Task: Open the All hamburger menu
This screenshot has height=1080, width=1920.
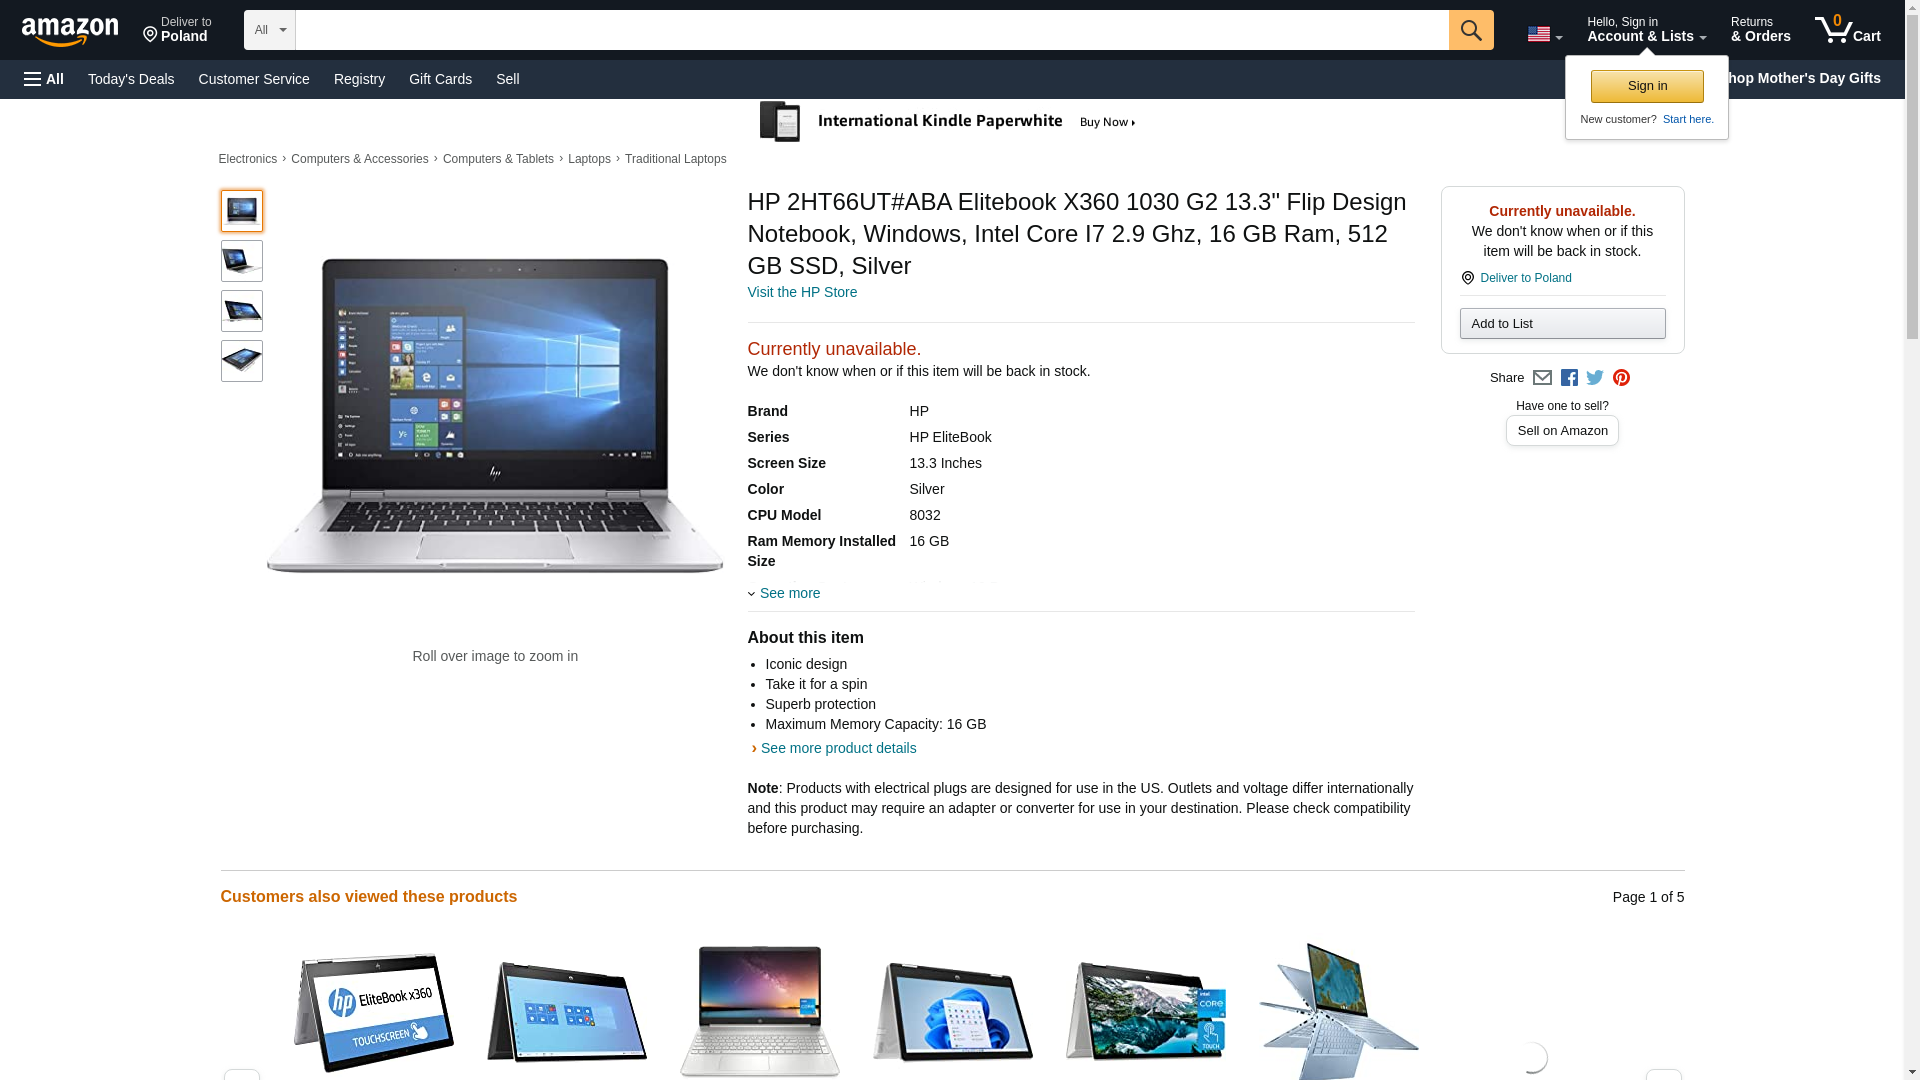Action: point(44,79)
